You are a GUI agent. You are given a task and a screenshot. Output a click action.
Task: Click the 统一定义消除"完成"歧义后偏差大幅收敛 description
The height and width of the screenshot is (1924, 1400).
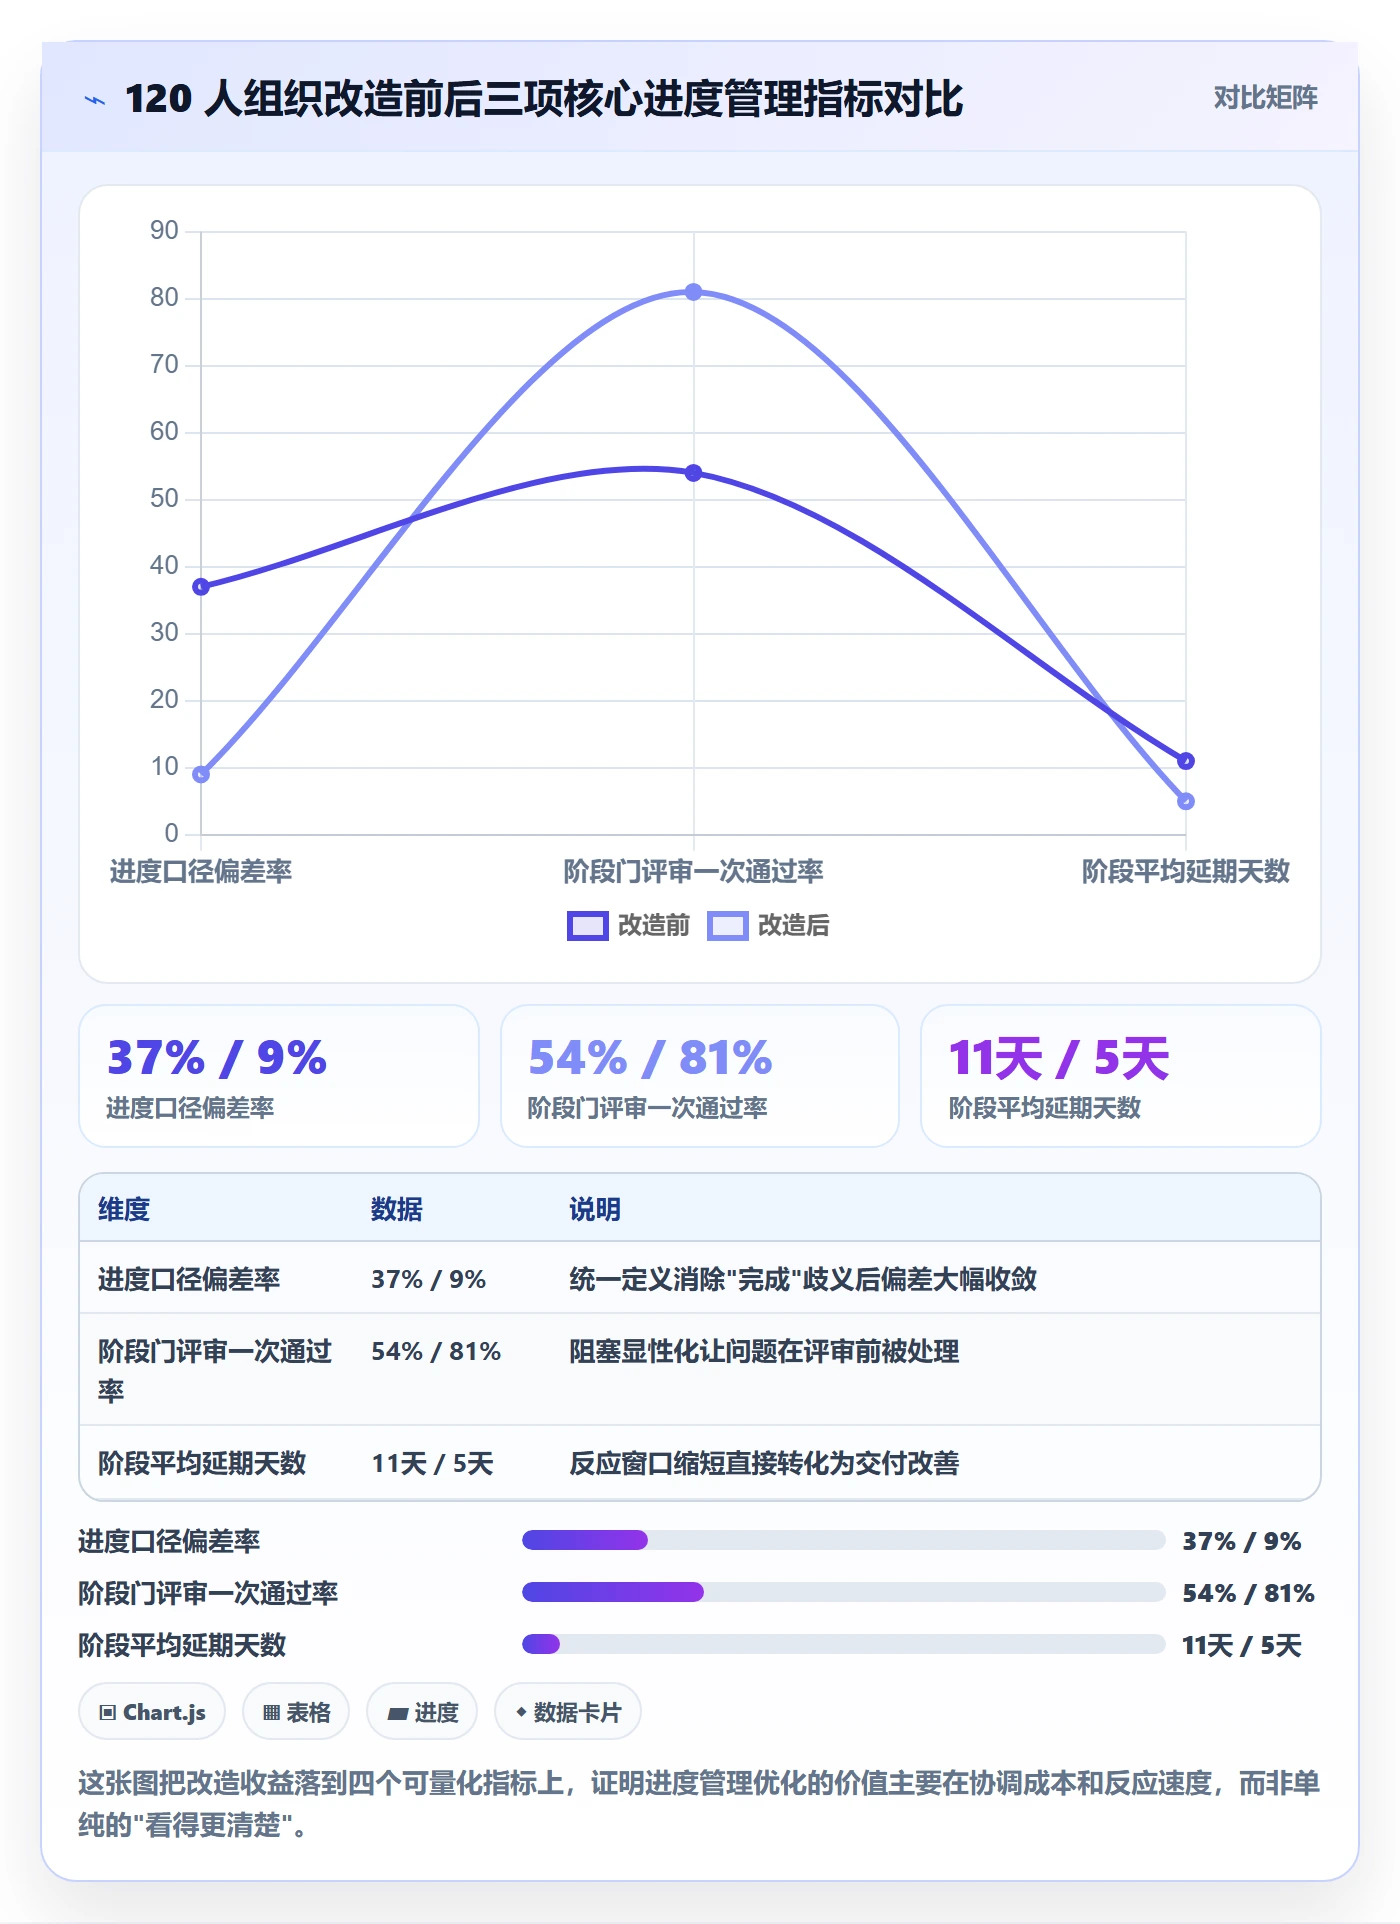click(803, 1279)
